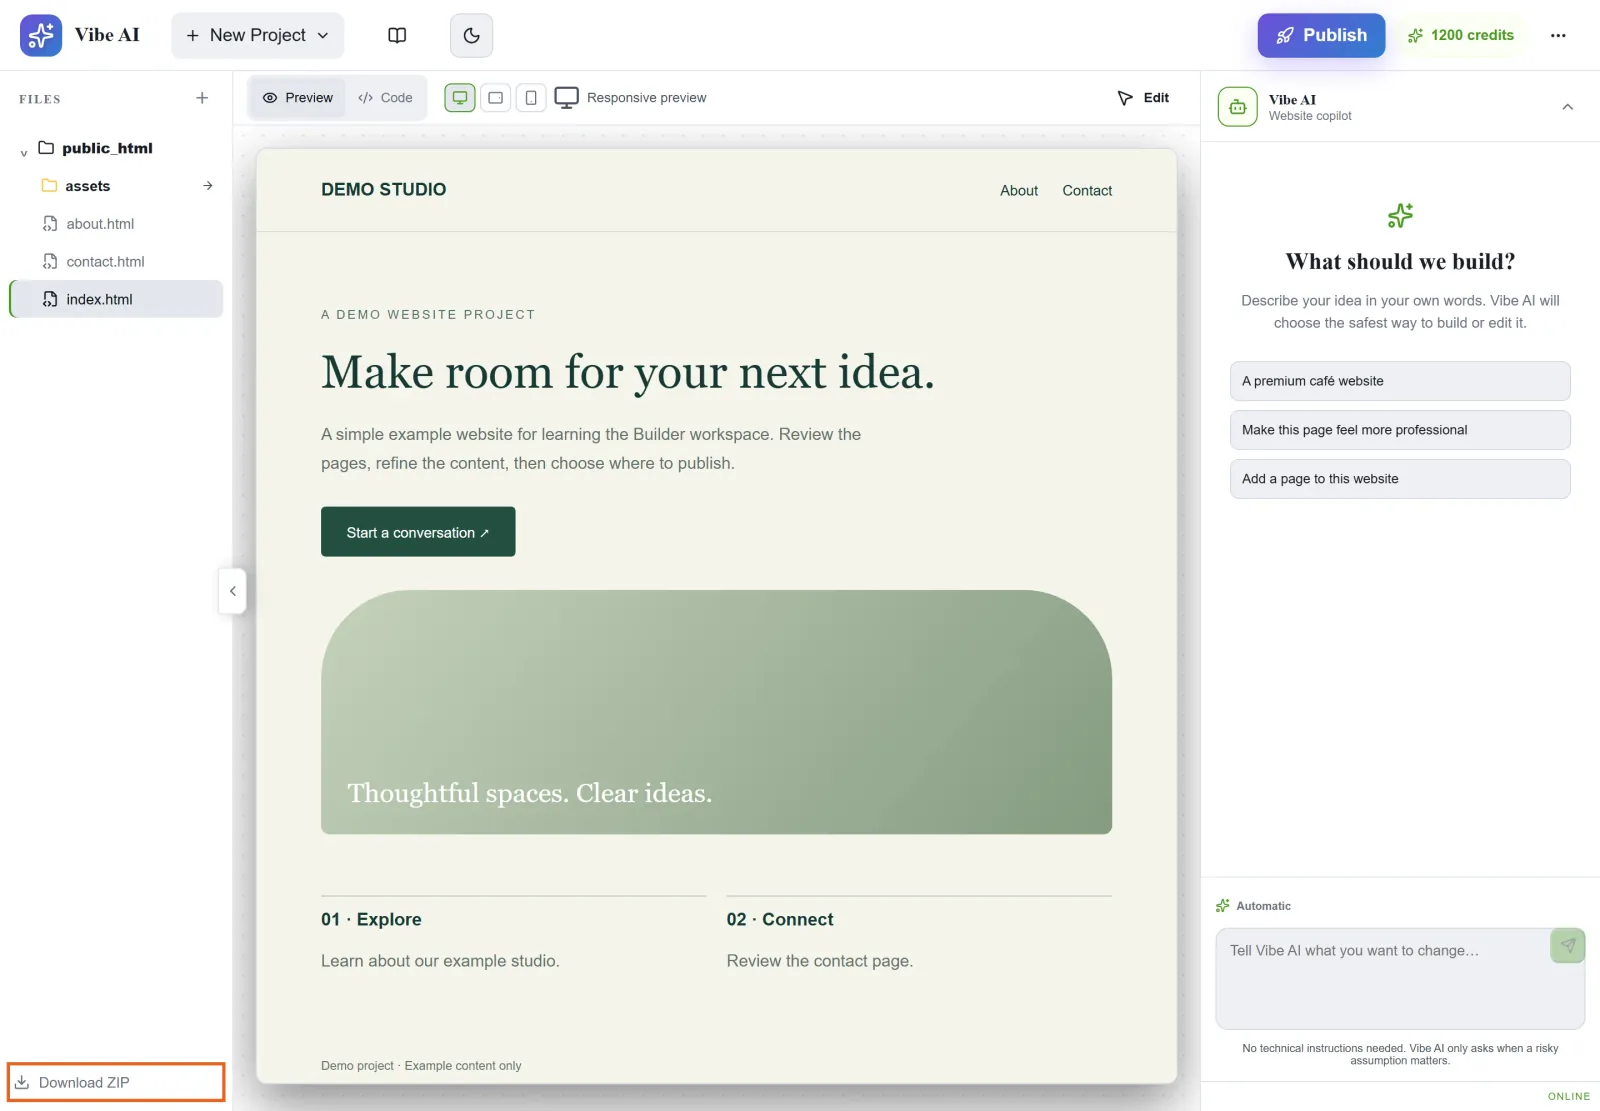
Task: Focus the Tell Vibe AI message box
Action: coord(1400,978)
